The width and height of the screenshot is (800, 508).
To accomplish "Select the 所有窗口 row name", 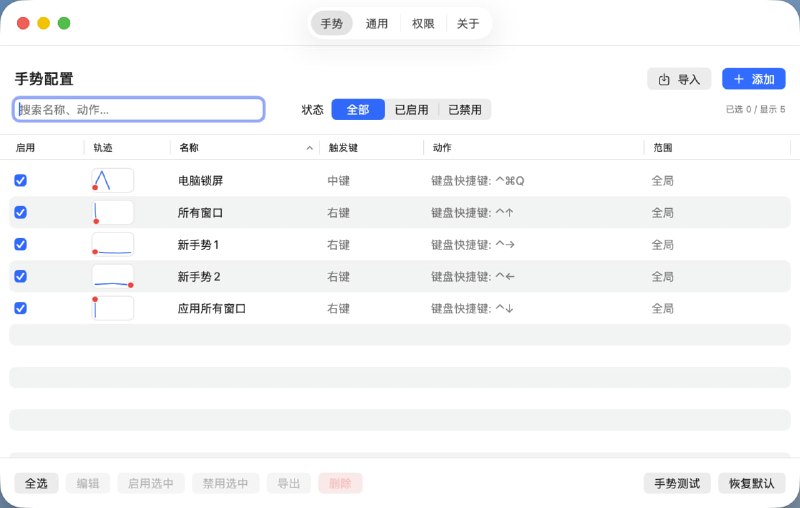I will [201, 213].
